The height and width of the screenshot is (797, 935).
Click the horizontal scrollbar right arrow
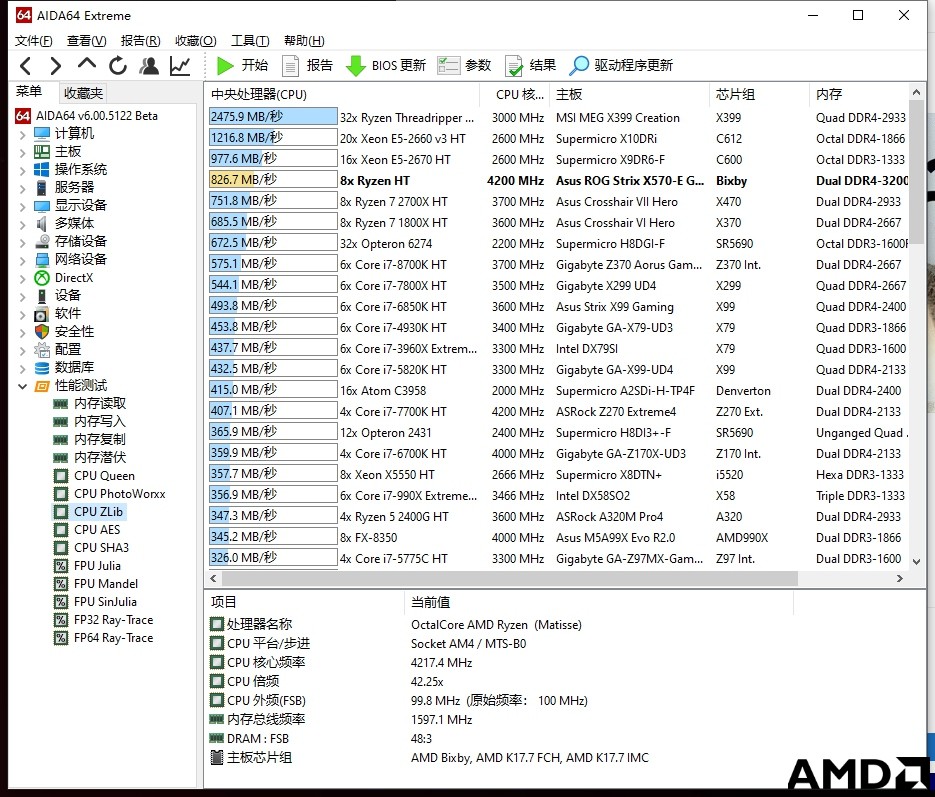pos(900,578)
